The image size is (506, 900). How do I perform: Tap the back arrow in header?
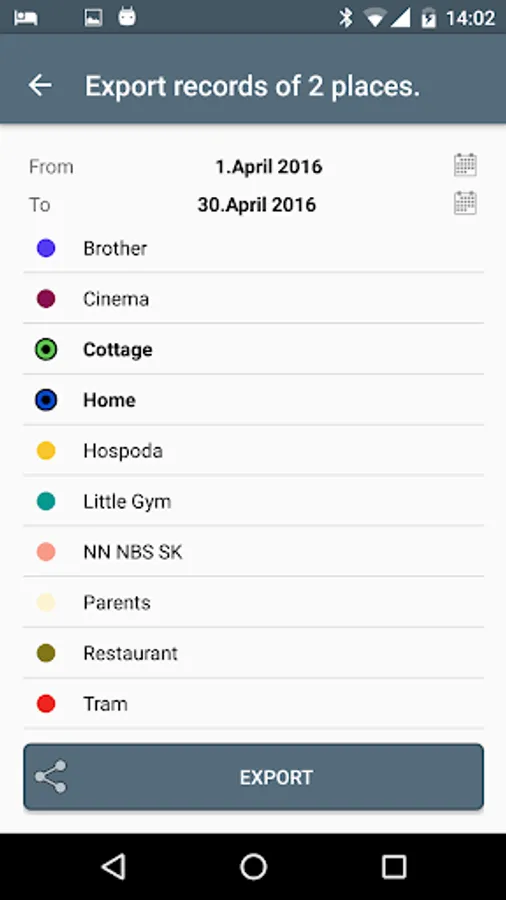pyautogui.click(x=40, y=86)
